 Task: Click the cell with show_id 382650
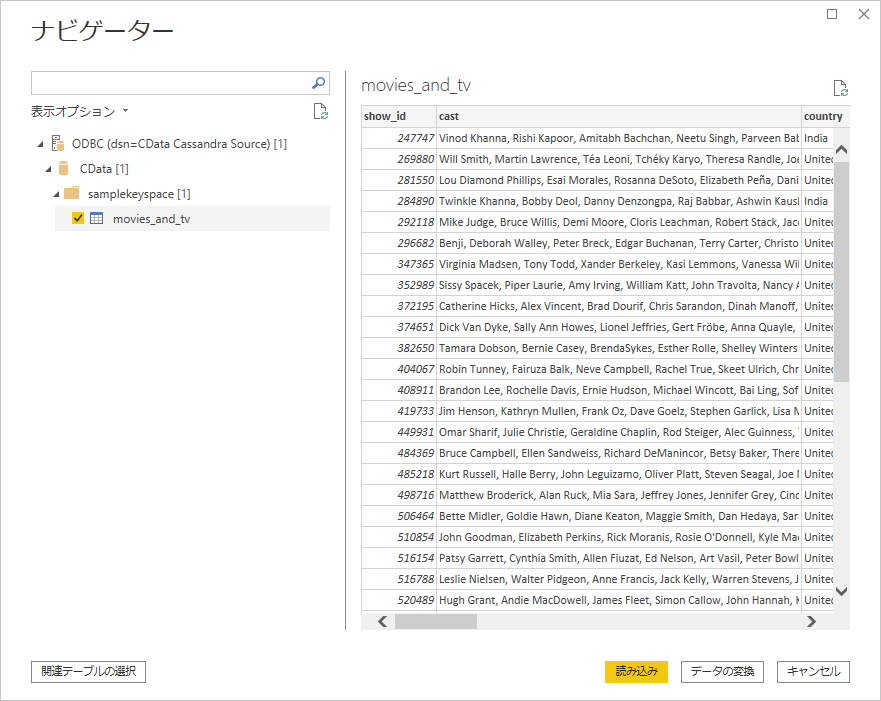[399, 348]
